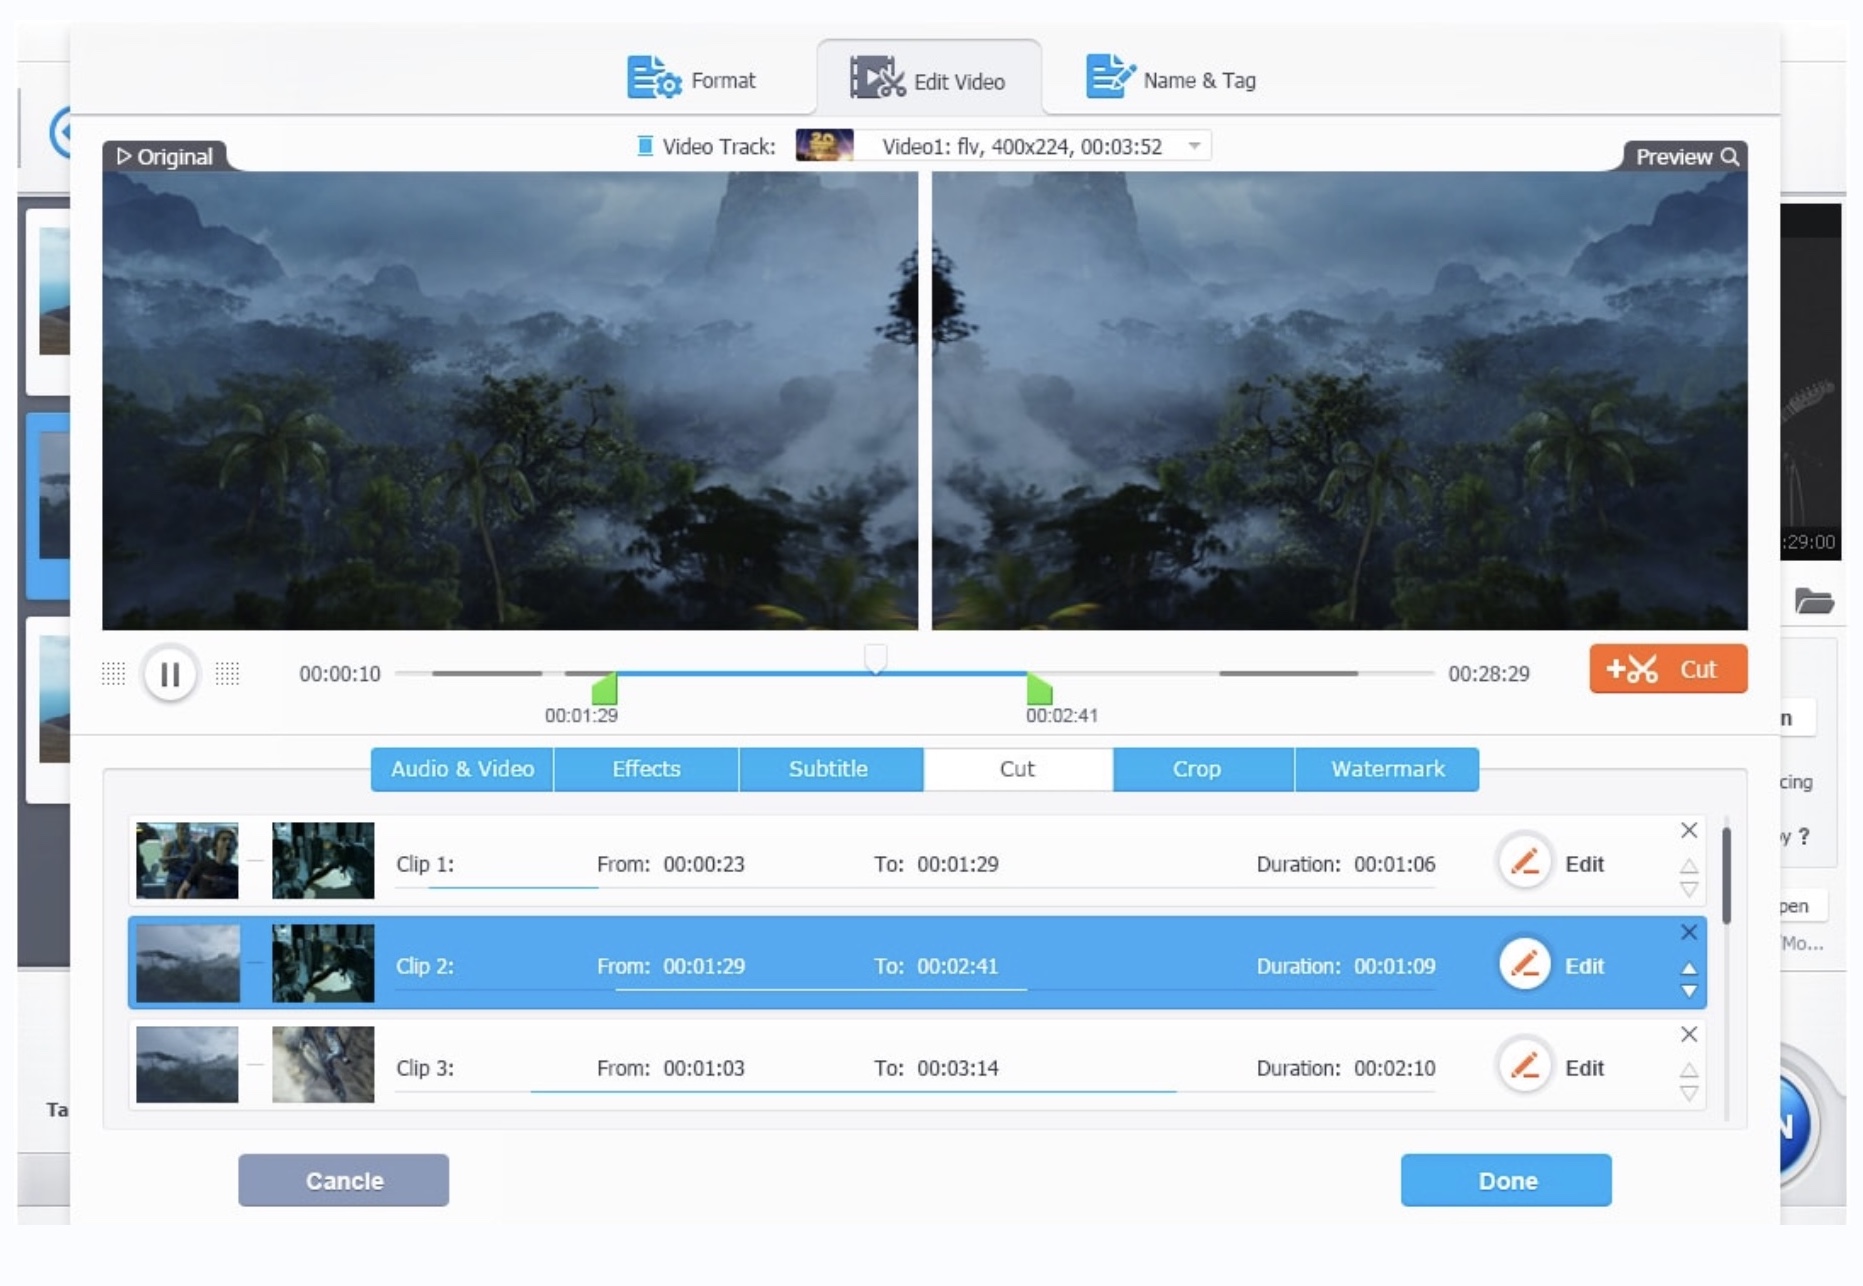Move Clip 3 down with the arrow
The height and width of the screenshot is (1286, 1863).
1689,1093
